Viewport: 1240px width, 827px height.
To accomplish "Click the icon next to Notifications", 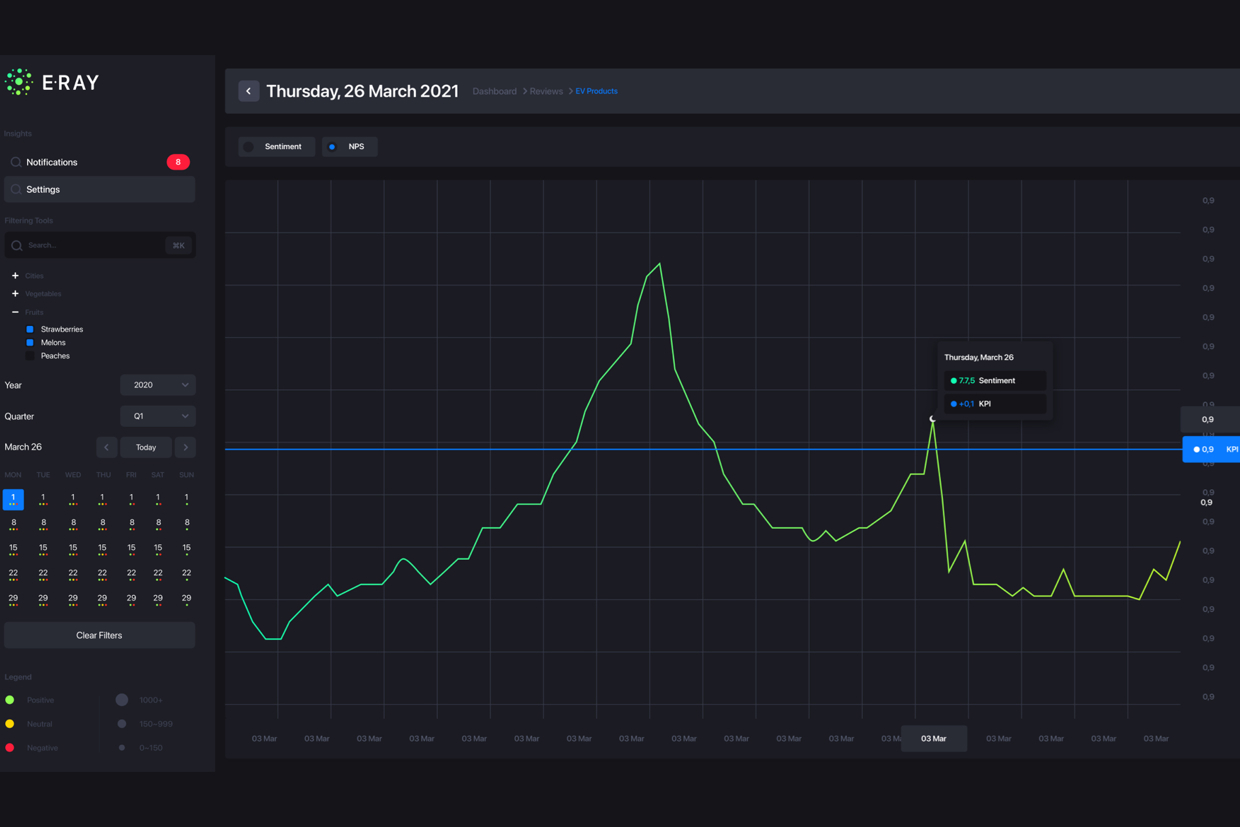I will (x=16, y=162).
